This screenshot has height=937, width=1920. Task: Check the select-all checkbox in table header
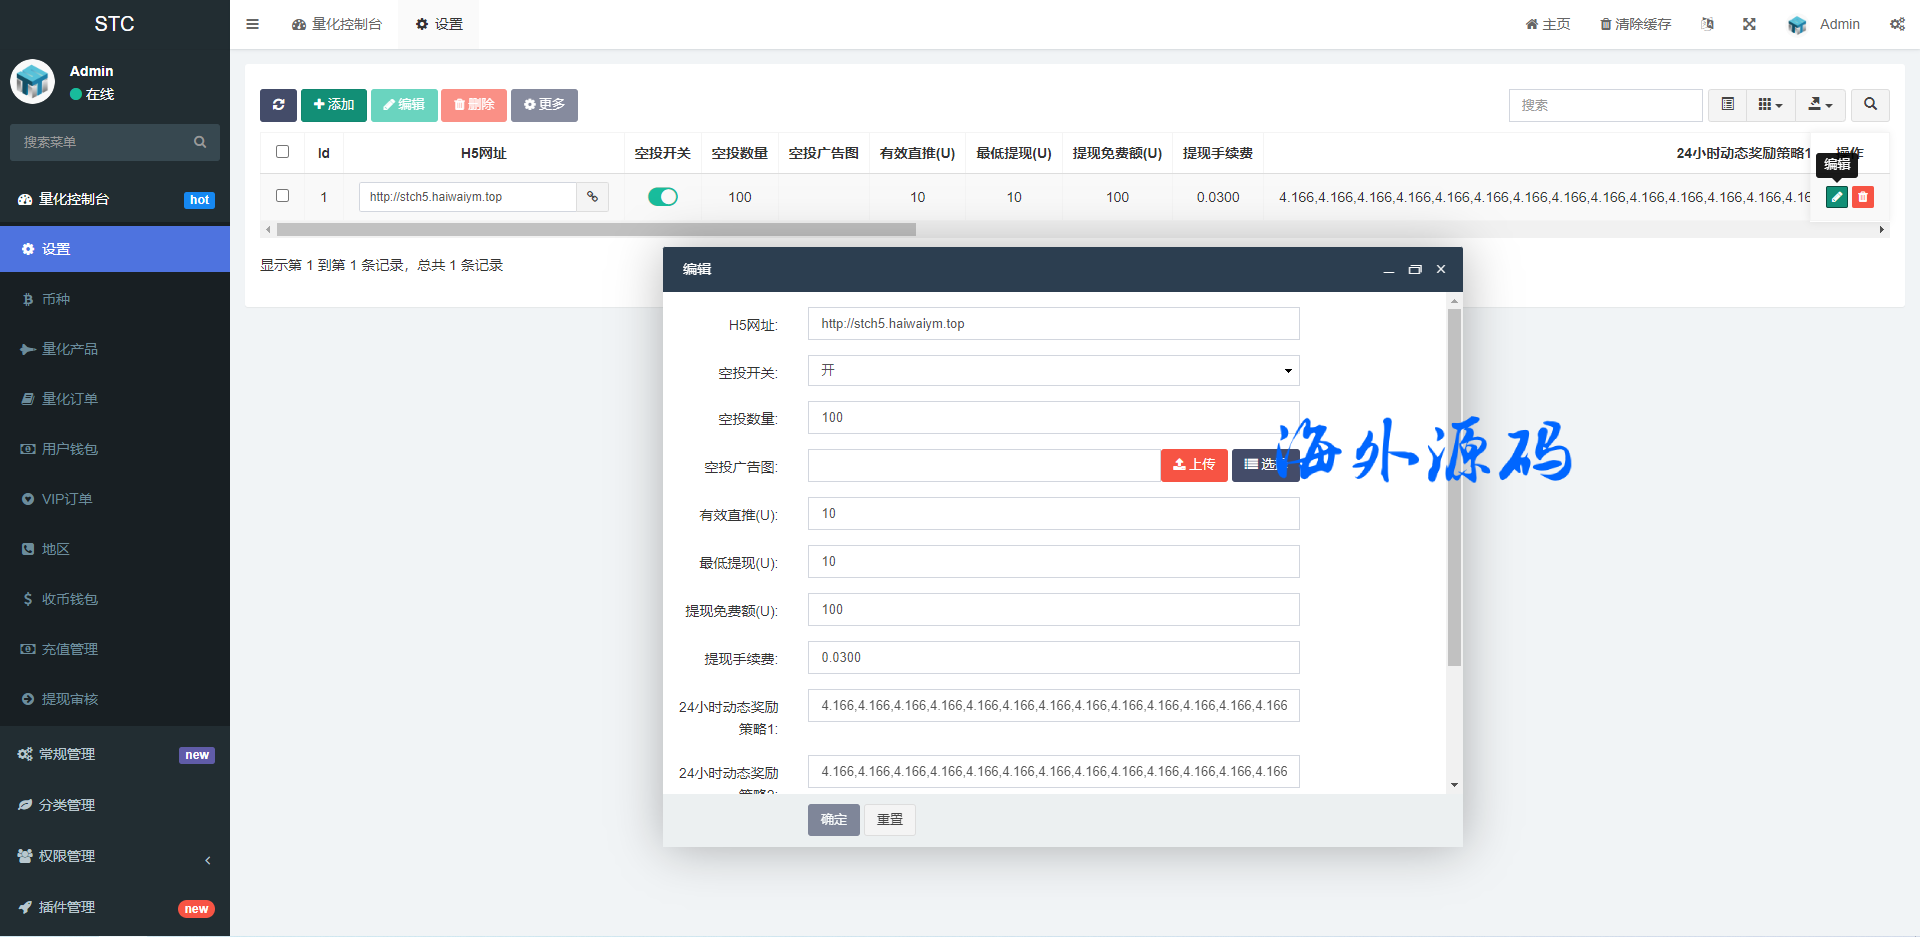282,152
